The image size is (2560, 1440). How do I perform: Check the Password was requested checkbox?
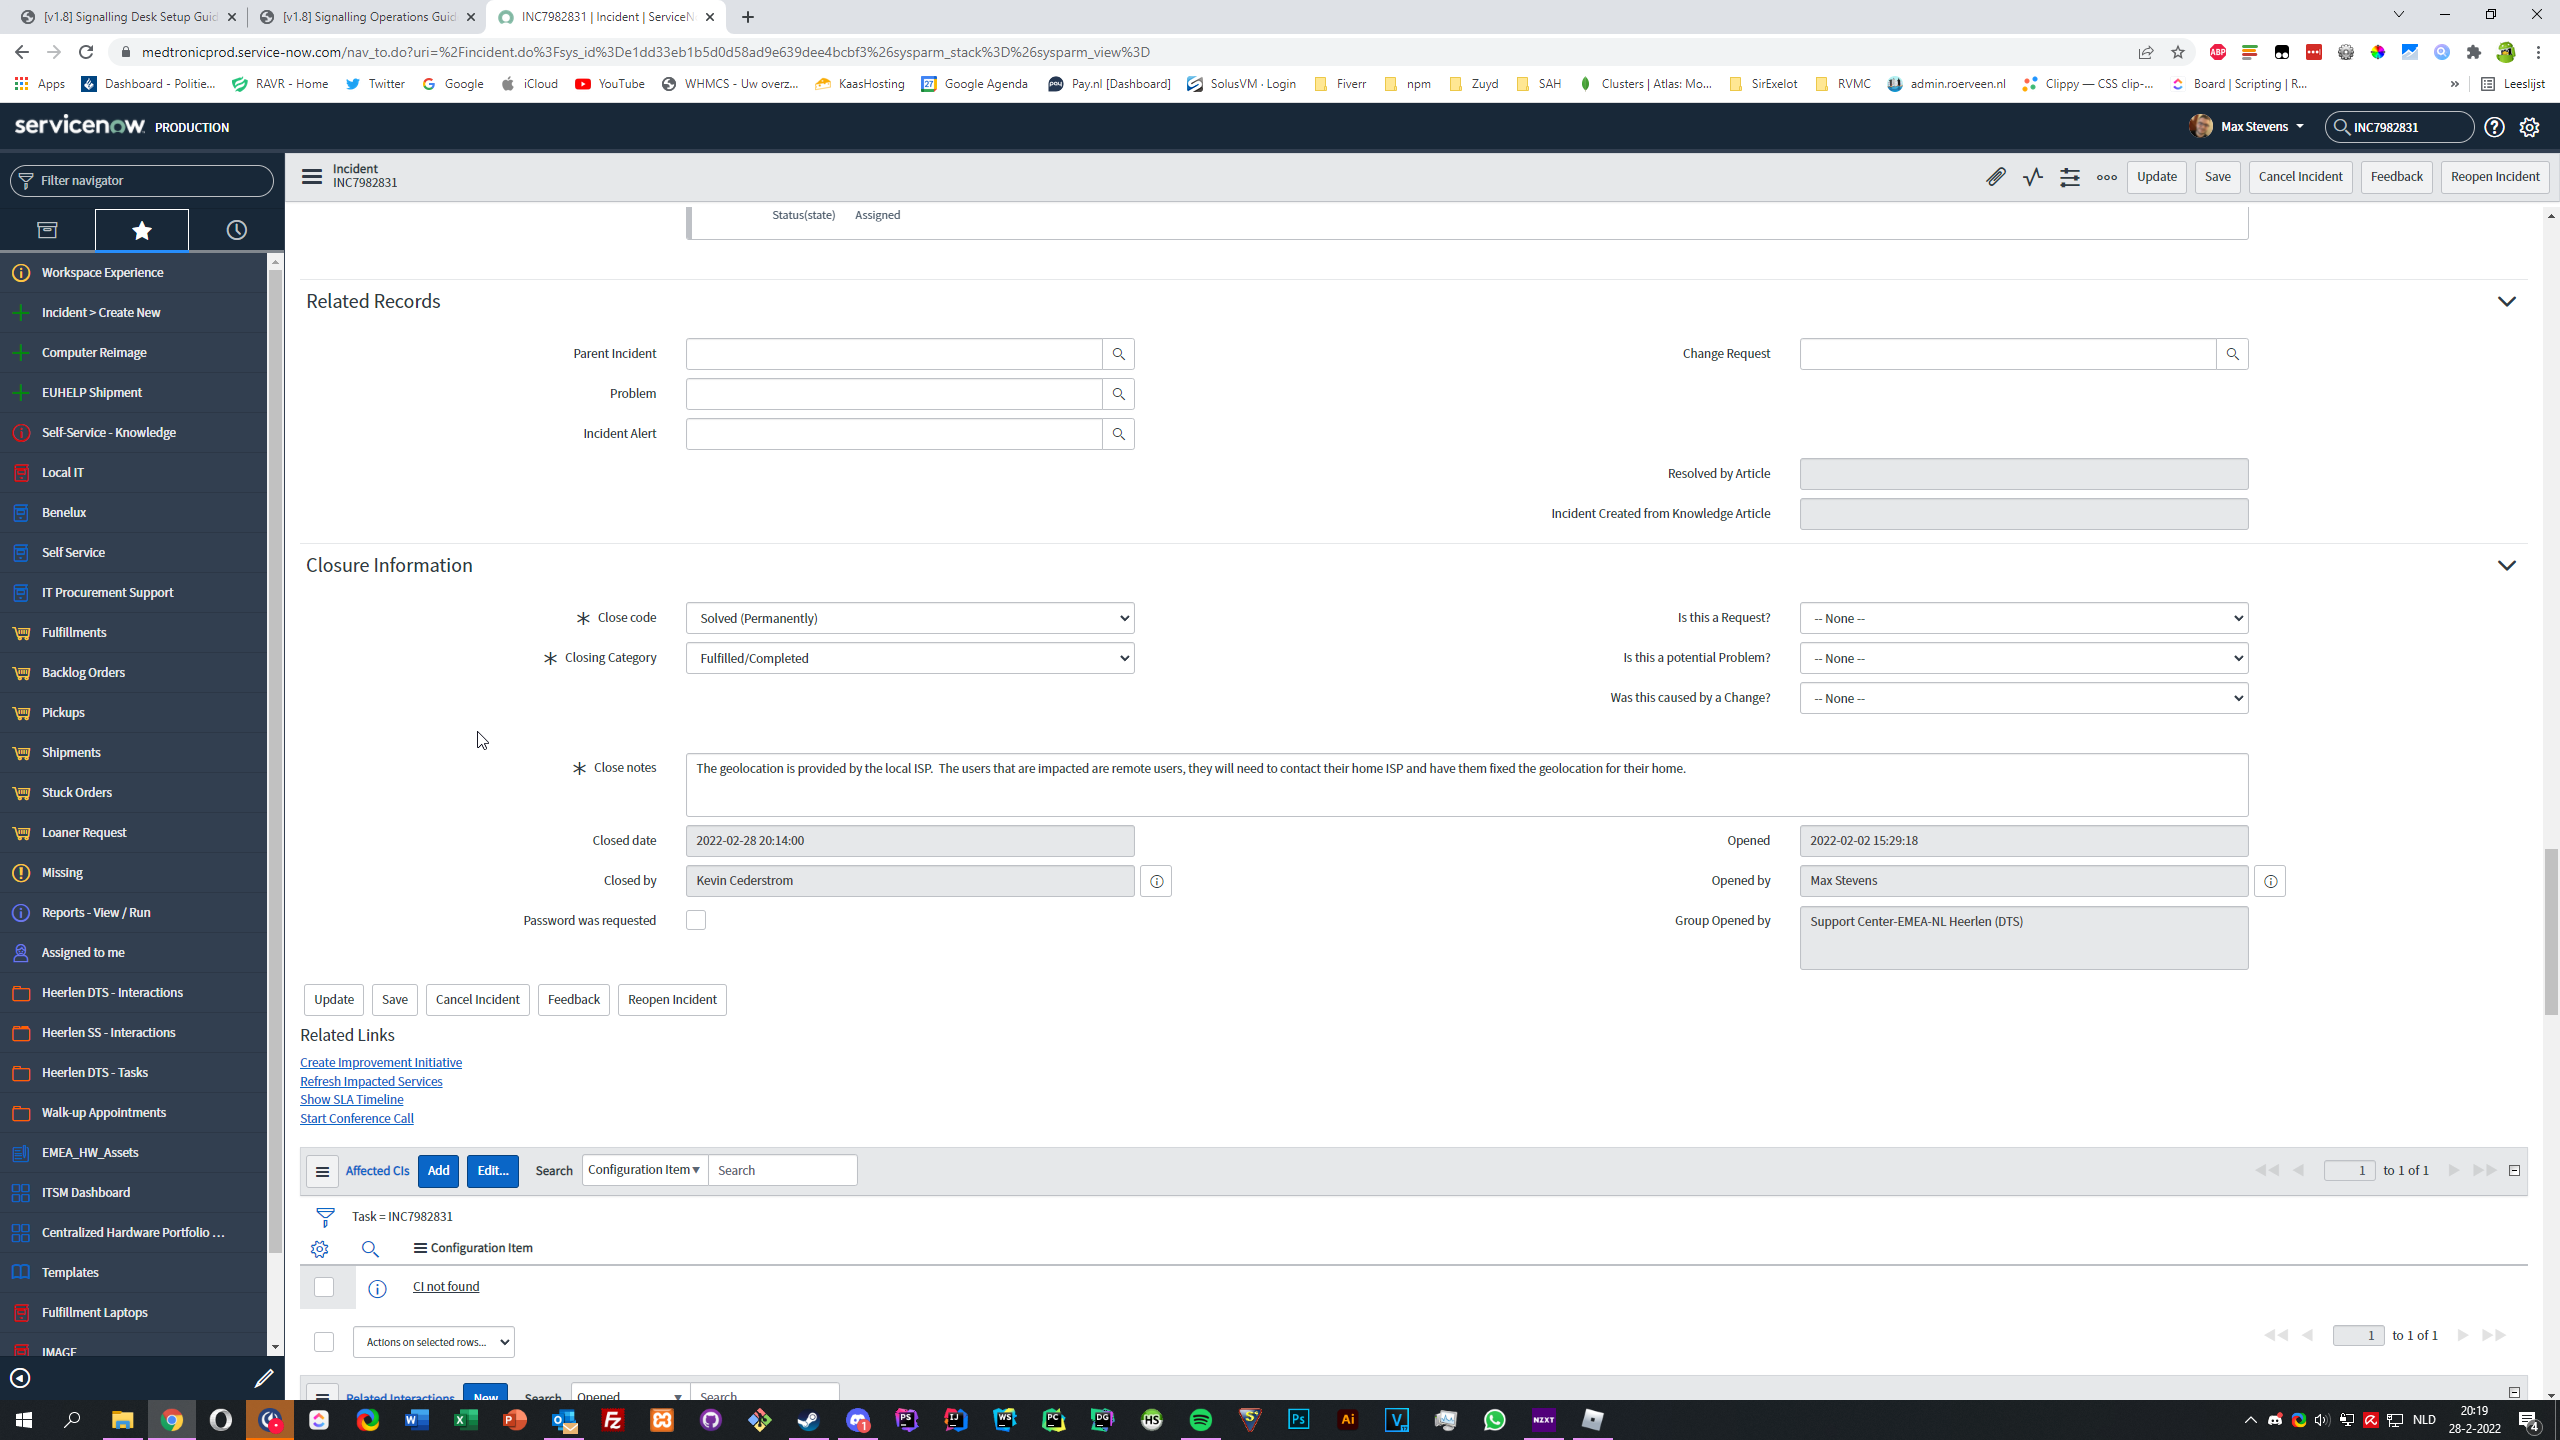pyautogui.click(x=696, y=920)
